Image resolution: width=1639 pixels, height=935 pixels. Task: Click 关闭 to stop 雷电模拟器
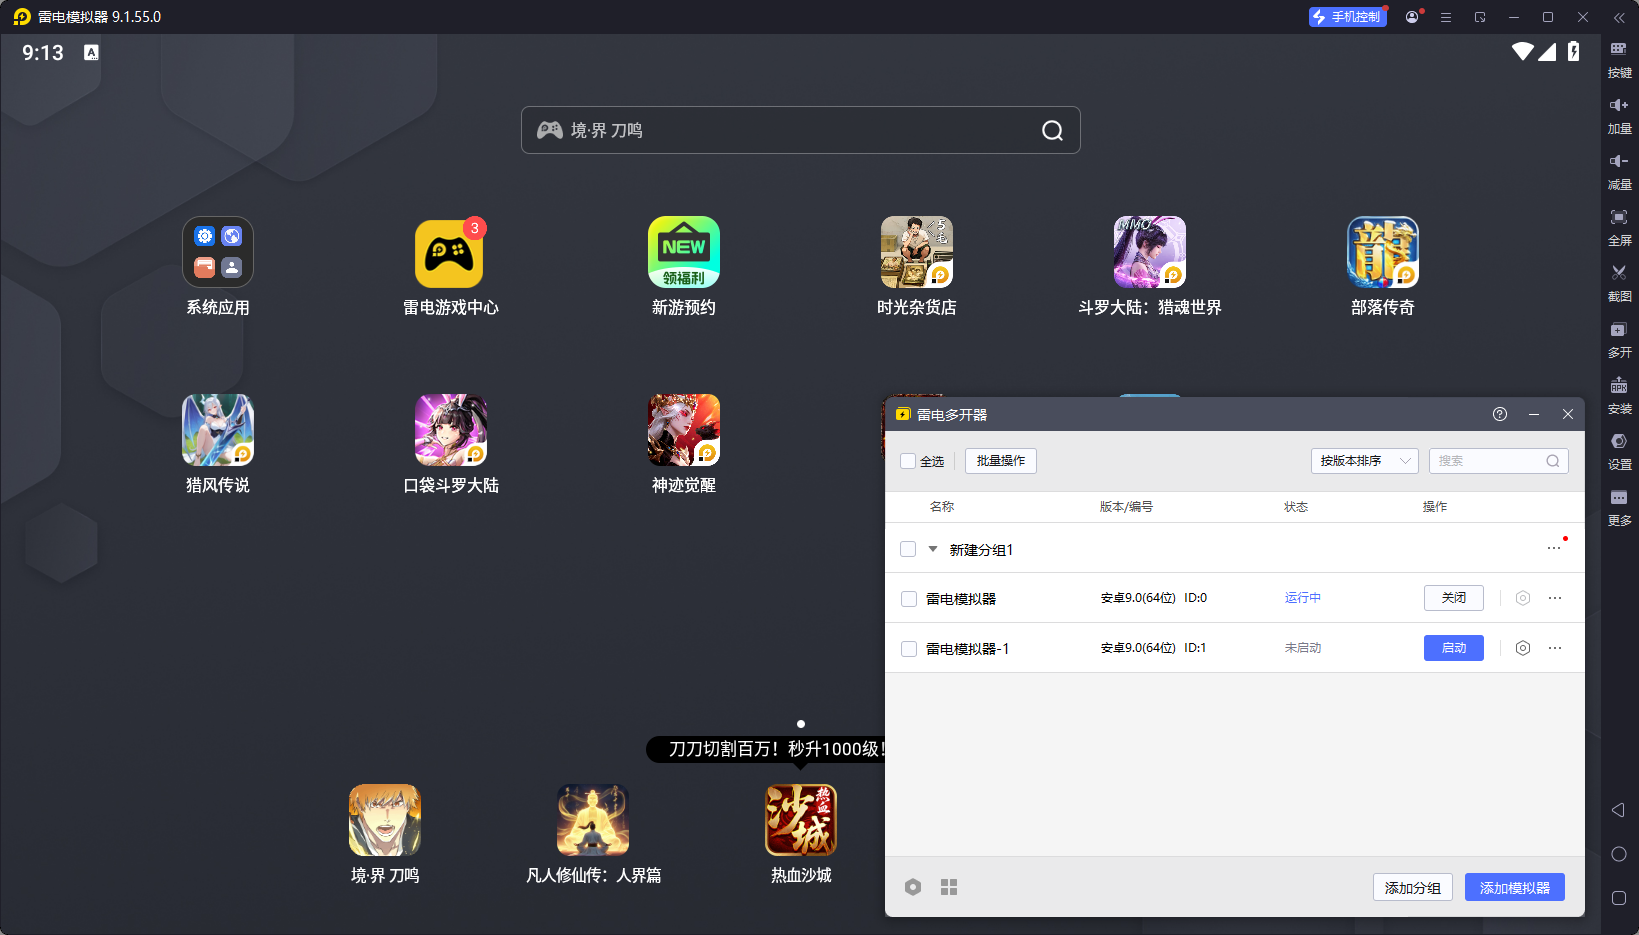pos(1454,598)
